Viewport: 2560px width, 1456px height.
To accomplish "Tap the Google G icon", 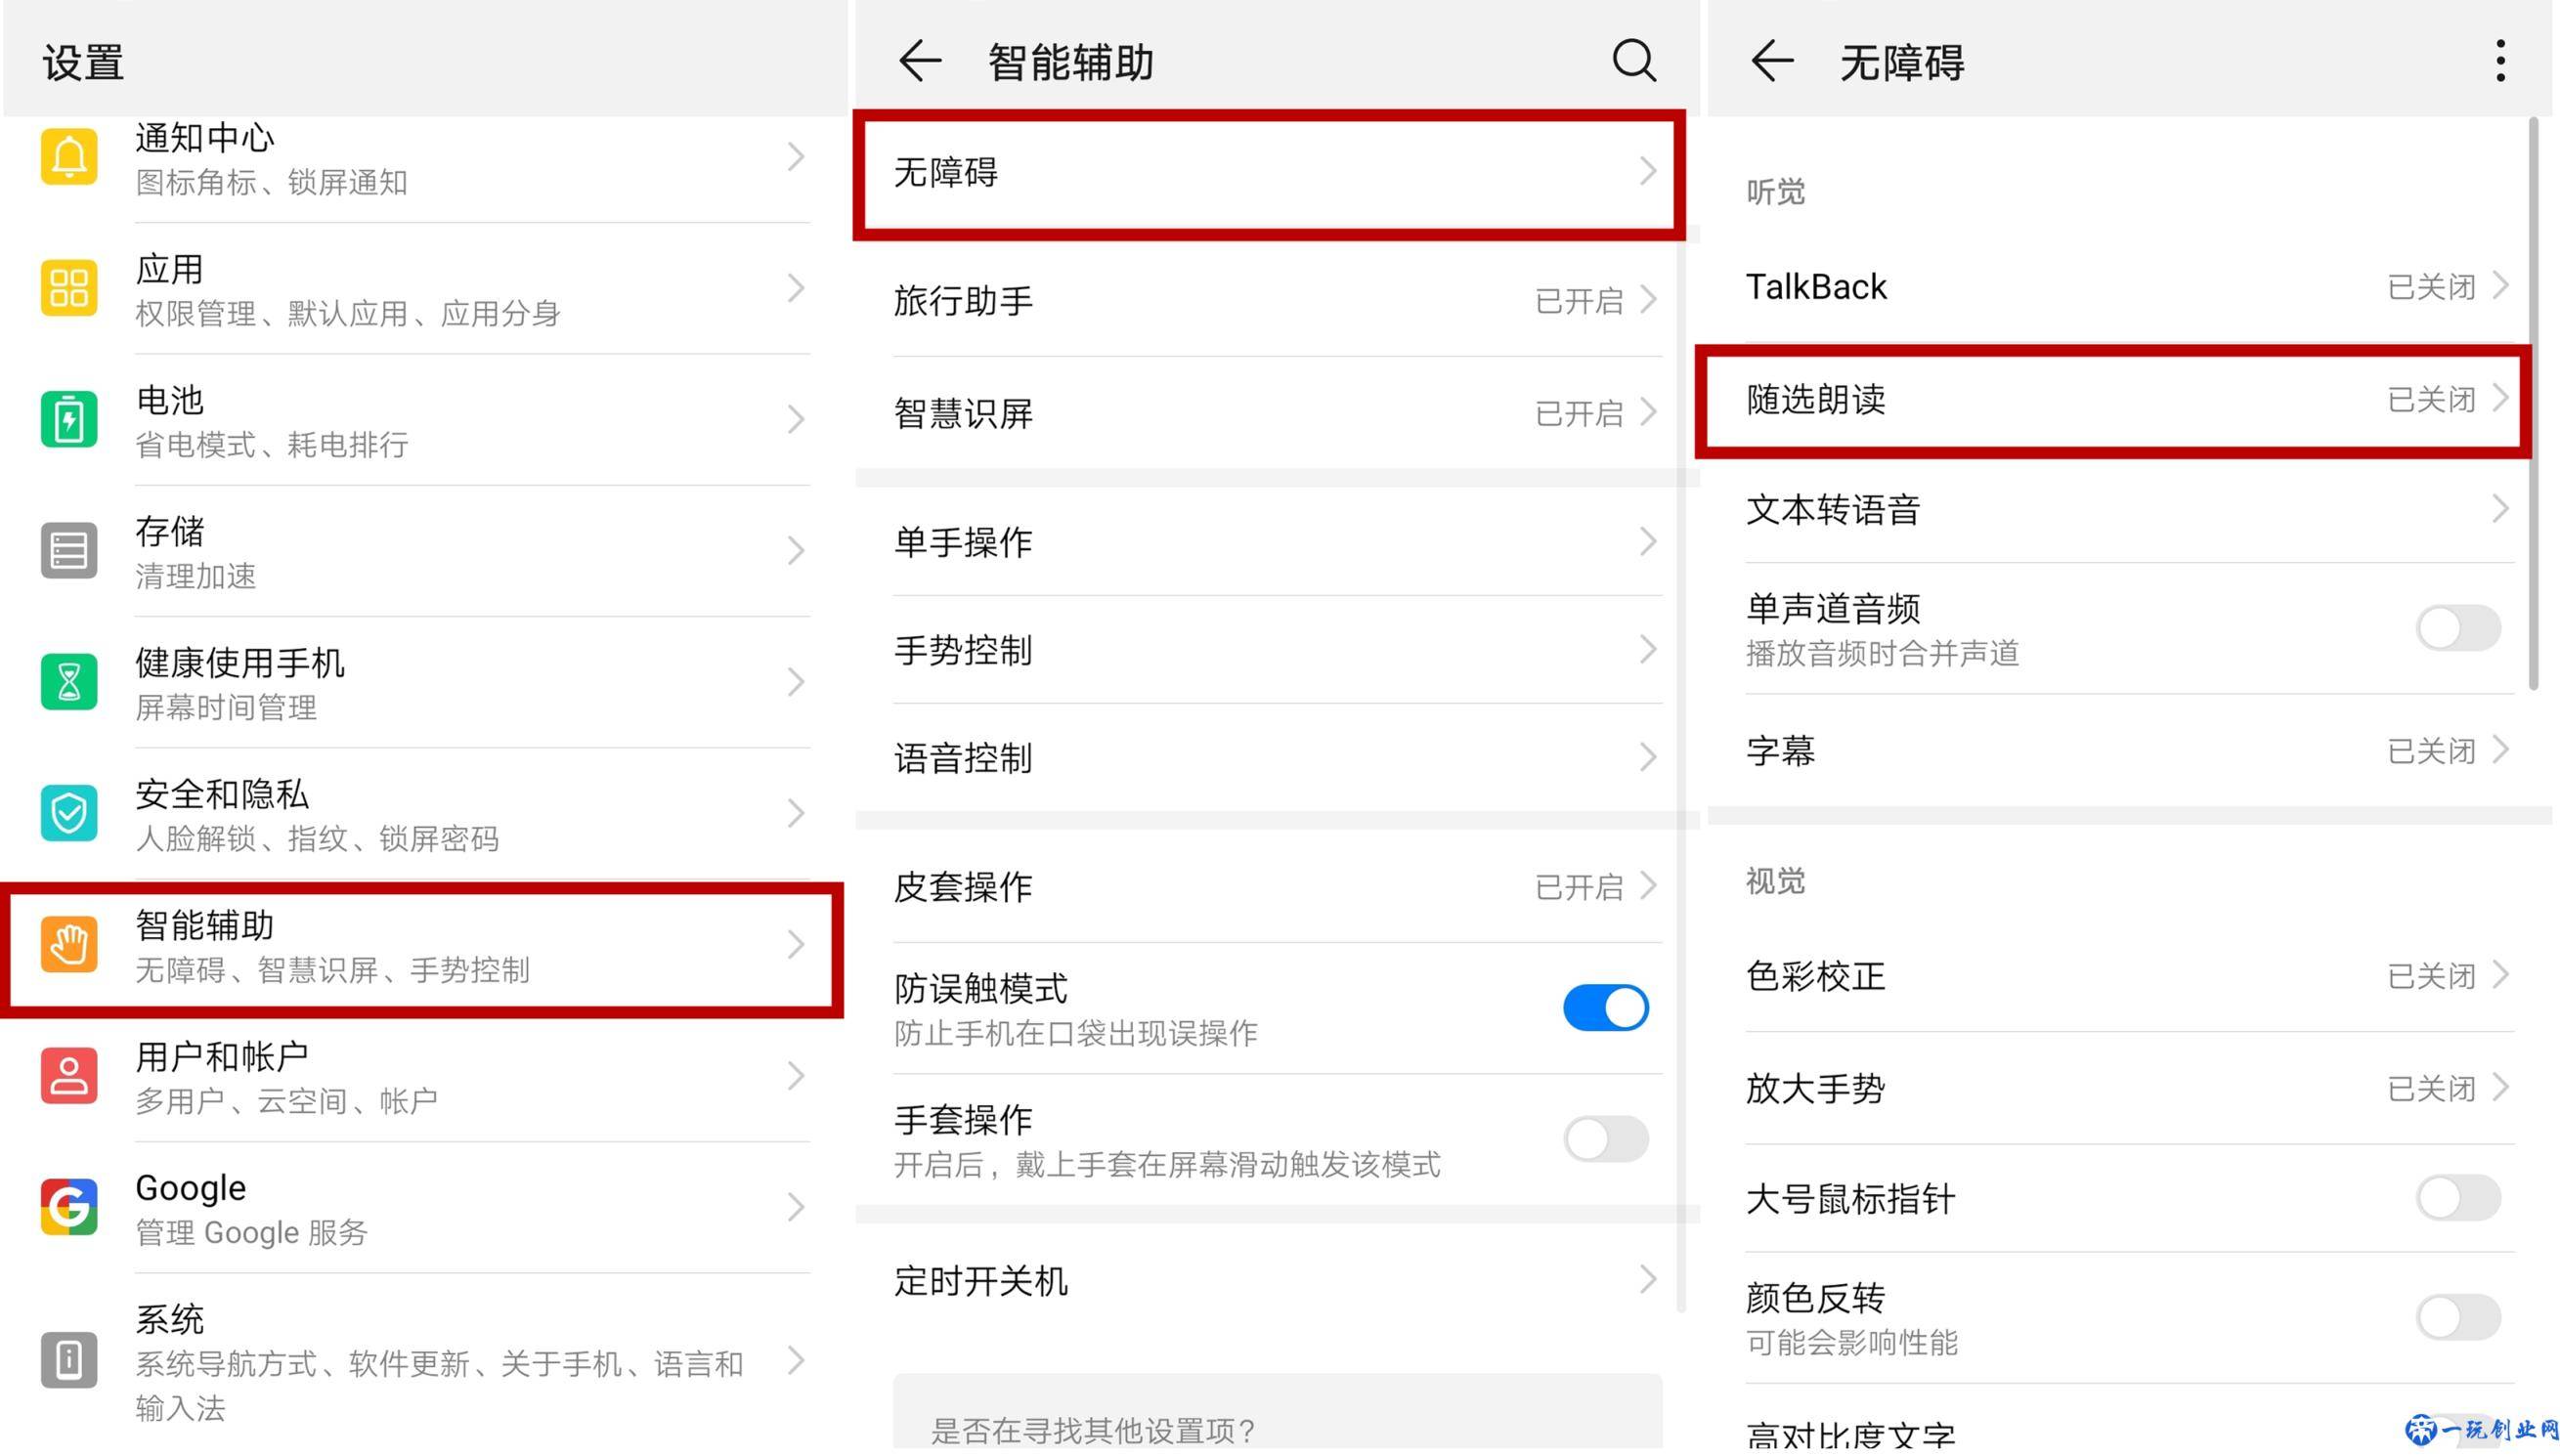I will coord(69,1206).
